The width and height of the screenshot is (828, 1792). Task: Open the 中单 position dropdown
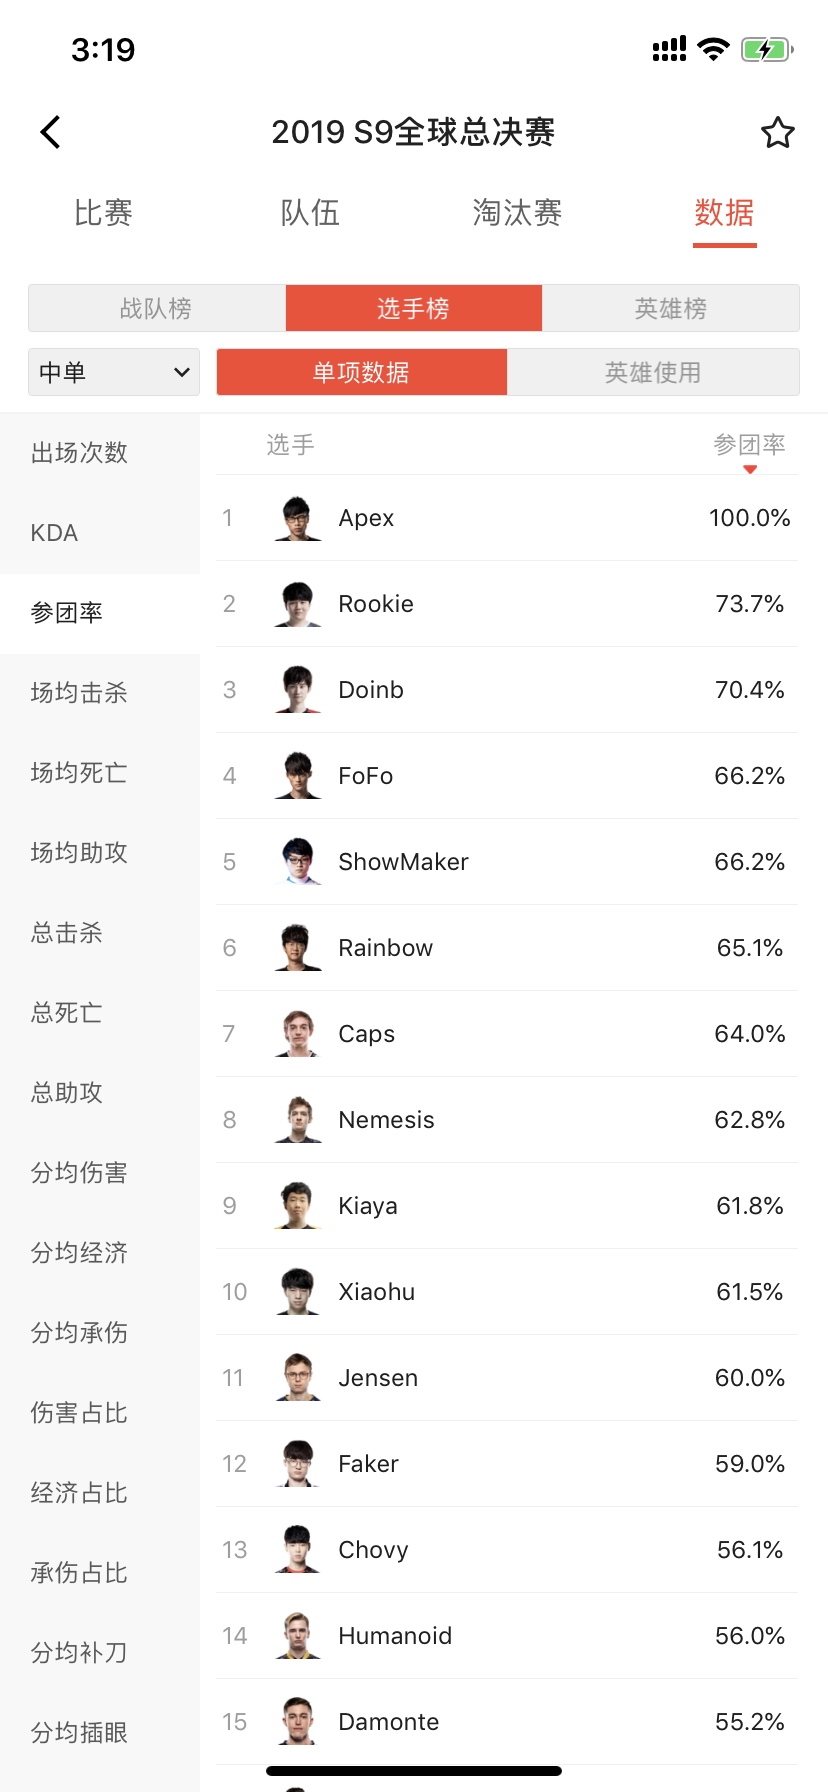click(x=113, y=371)
